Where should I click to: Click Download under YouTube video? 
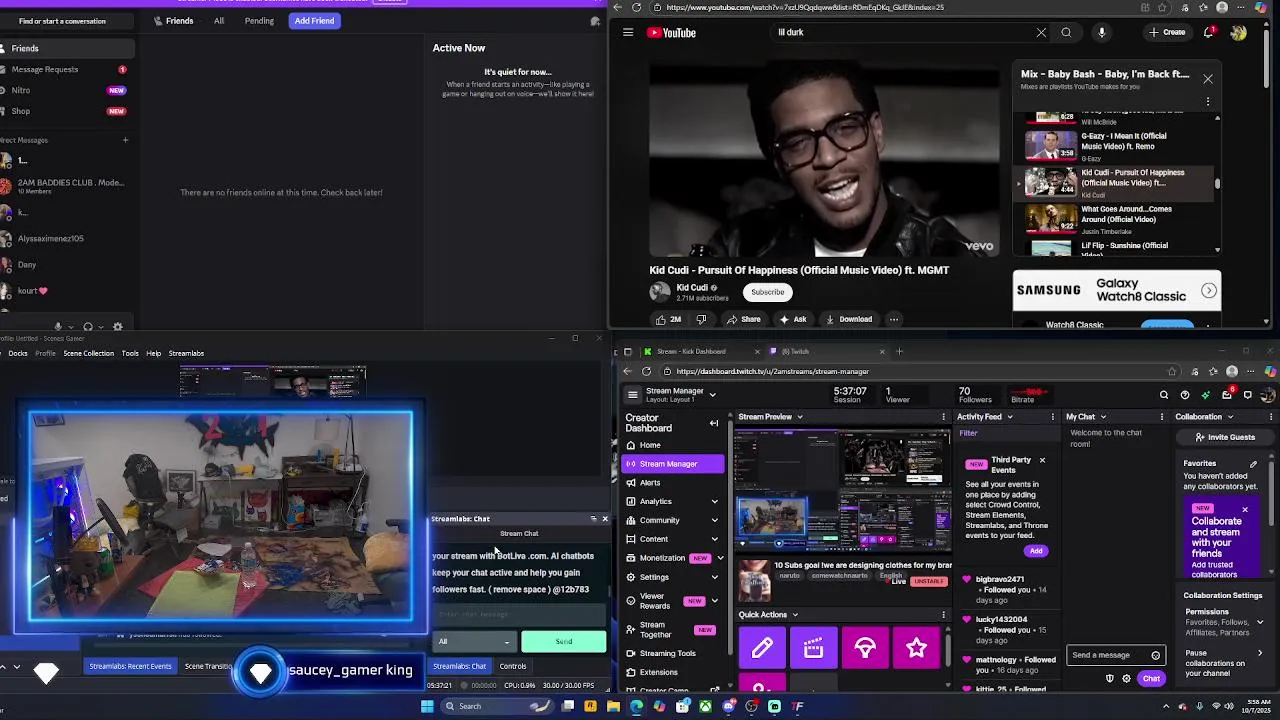click(x=848, y=319)
